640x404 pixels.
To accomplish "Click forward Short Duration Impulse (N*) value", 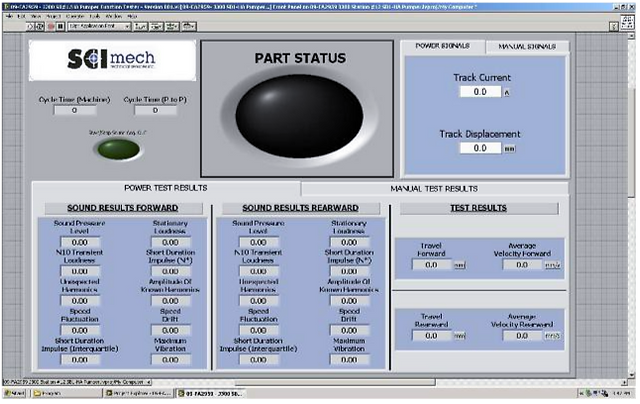I will tap(170, 271).
